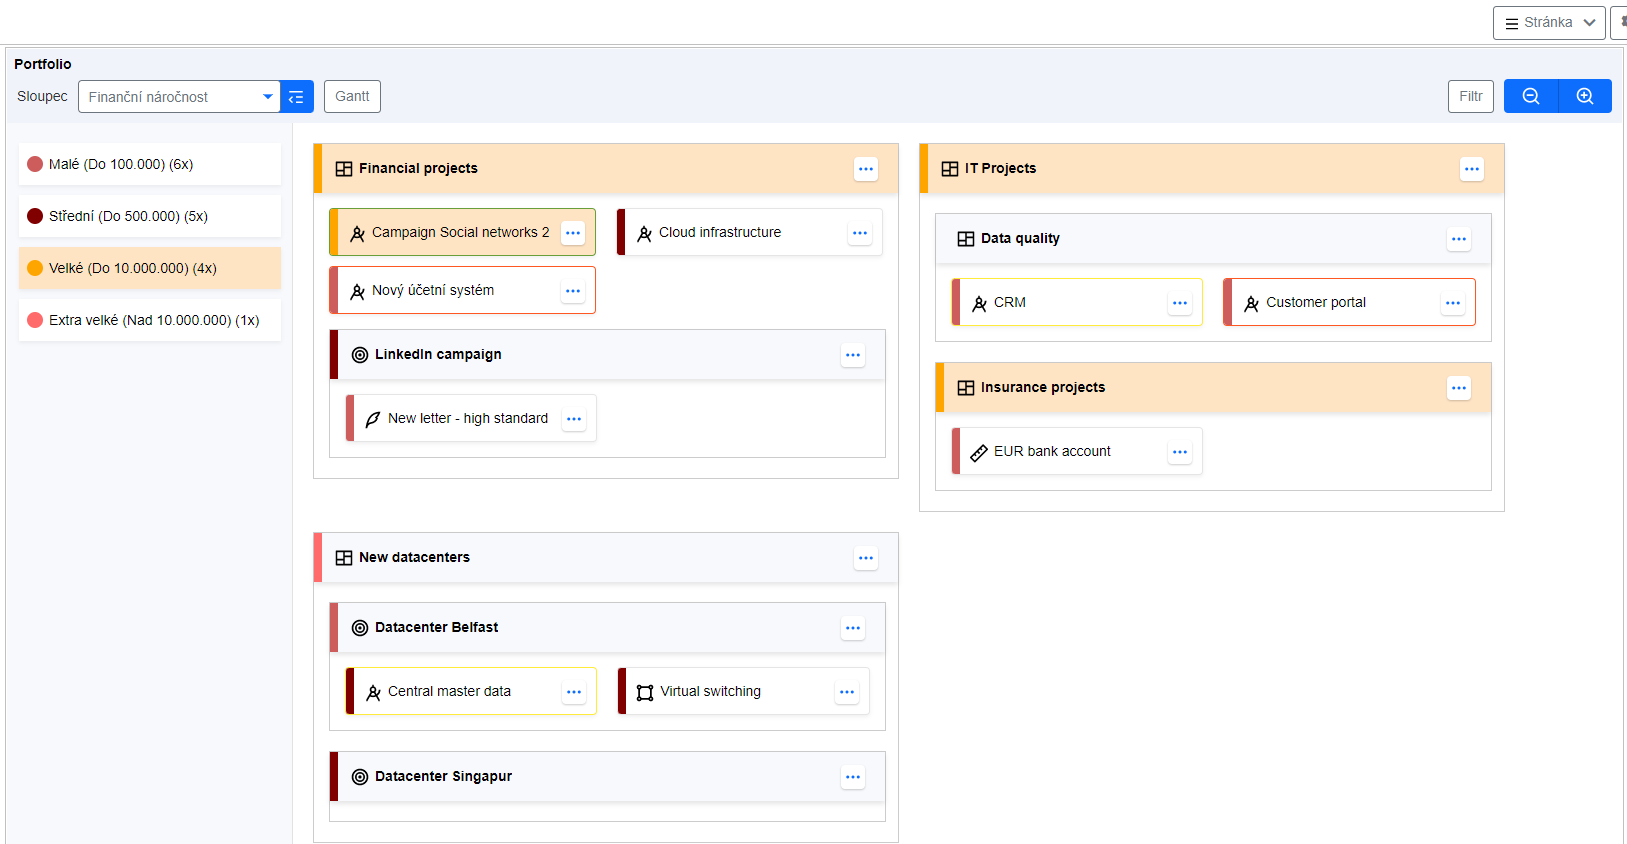Zoom out the portfolio view
Viewport: 1627px width, 844px height.
pyautogui.click(x=1531, y=96)
